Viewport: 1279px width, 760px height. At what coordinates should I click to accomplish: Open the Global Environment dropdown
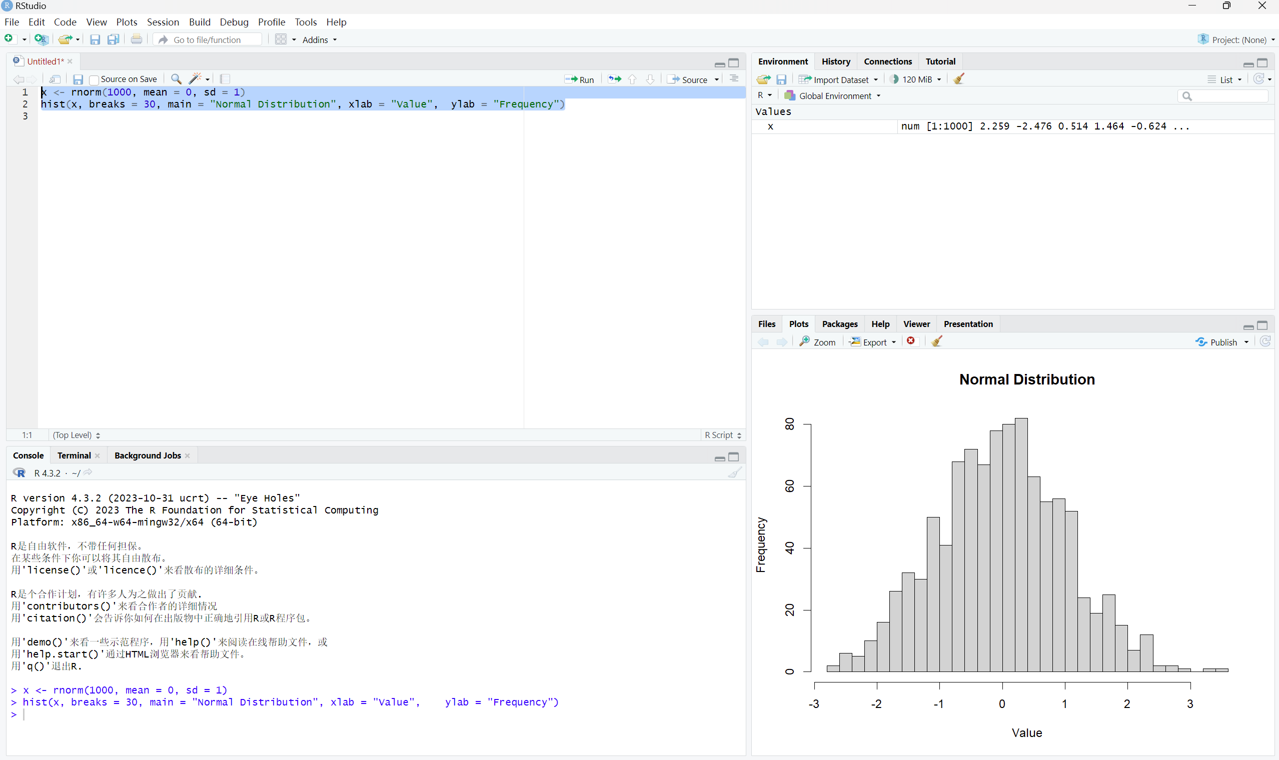(x=833, y=96)
